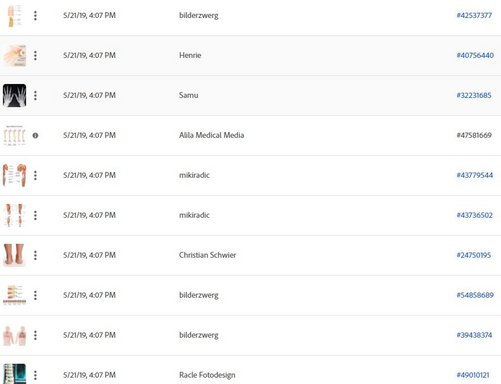Viewport: 501px width, 384px height.
Task: Select the arm muscles thumbnail for #43779544
Action: [14, 175]
